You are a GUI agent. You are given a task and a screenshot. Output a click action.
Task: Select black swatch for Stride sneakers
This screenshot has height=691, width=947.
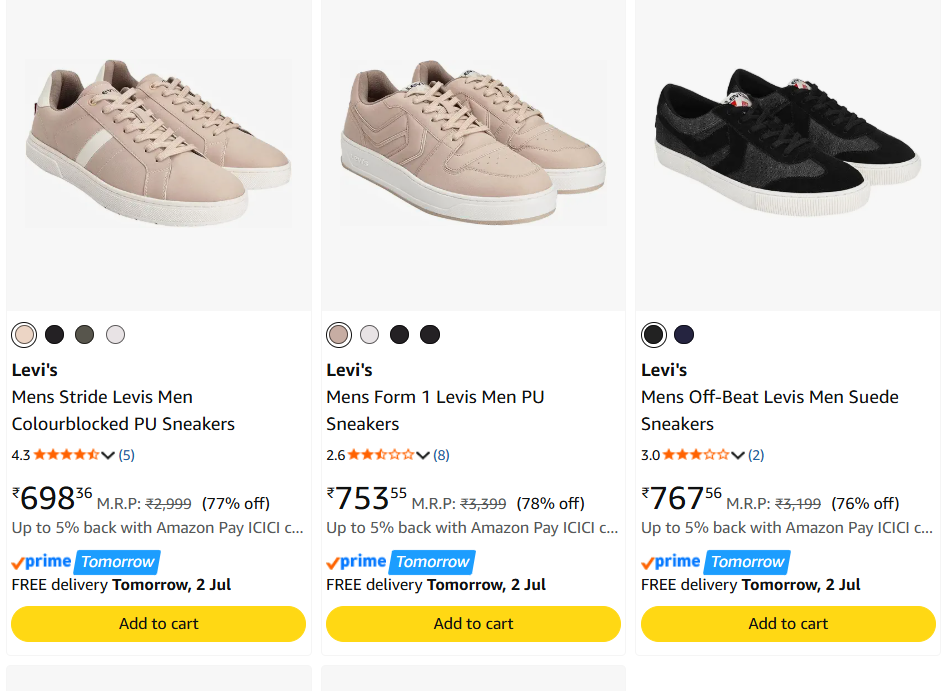(x=54, y=335)
